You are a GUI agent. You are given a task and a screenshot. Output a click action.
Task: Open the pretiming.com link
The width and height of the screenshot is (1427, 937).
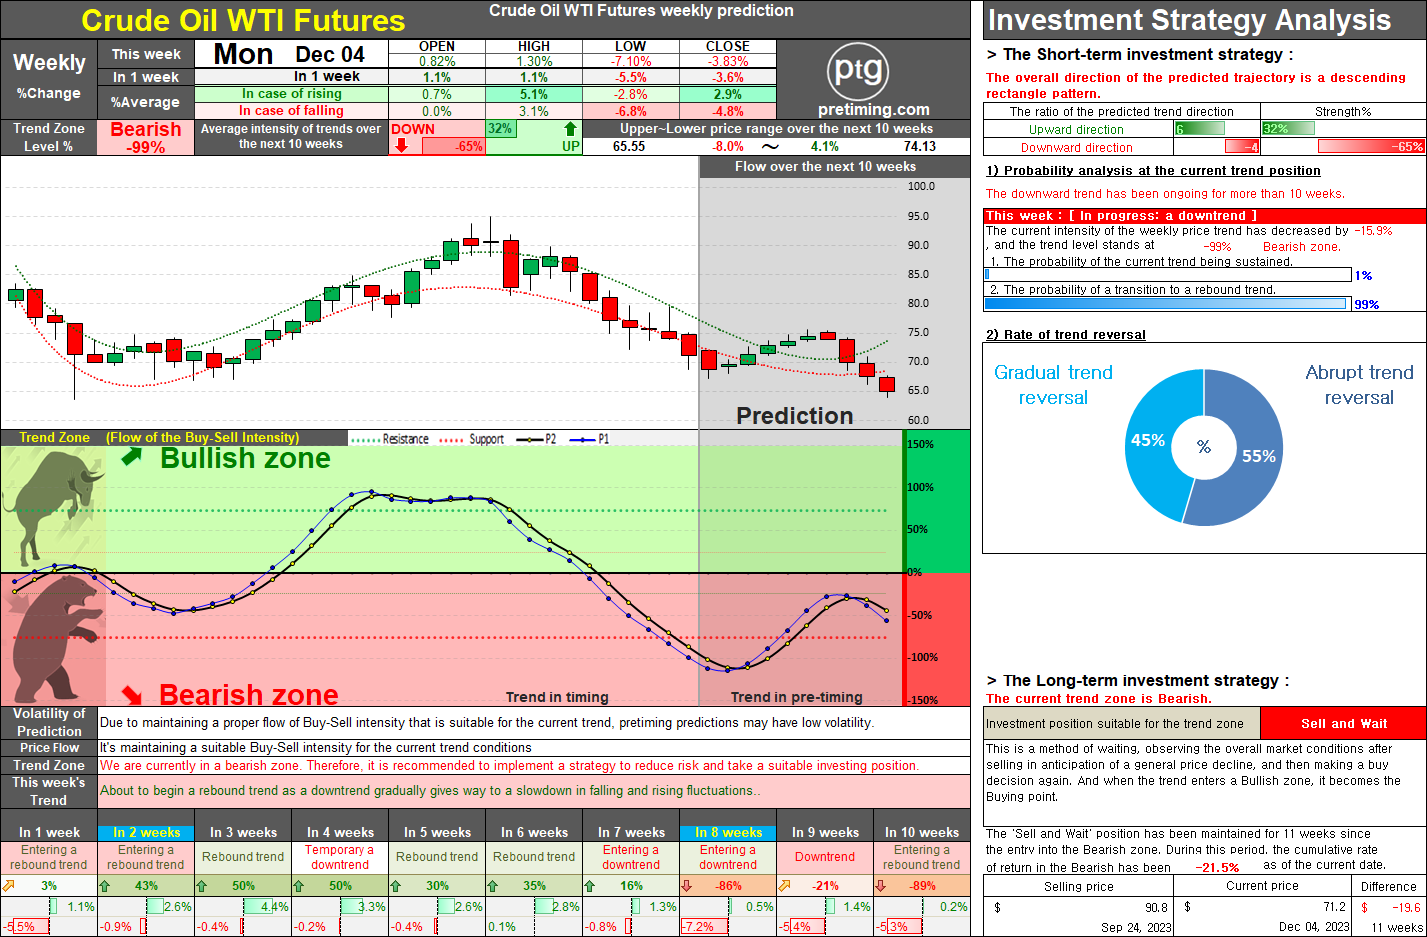(x=873, y=110)
